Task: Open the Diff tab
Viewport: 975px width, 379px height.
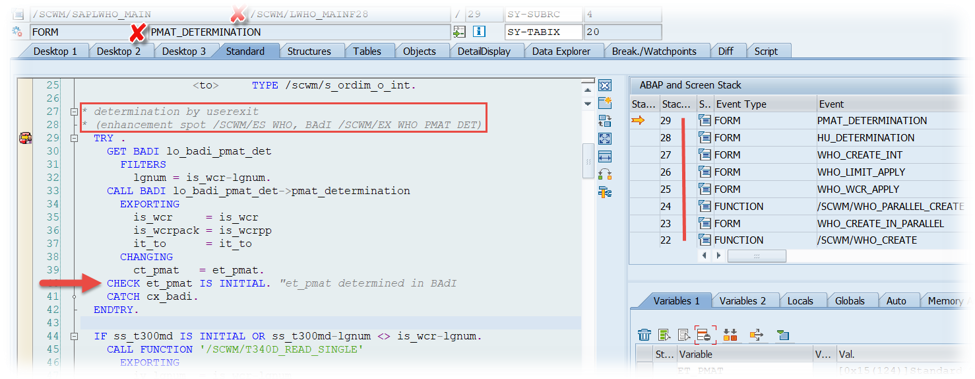Action: [x=726, y=52]
